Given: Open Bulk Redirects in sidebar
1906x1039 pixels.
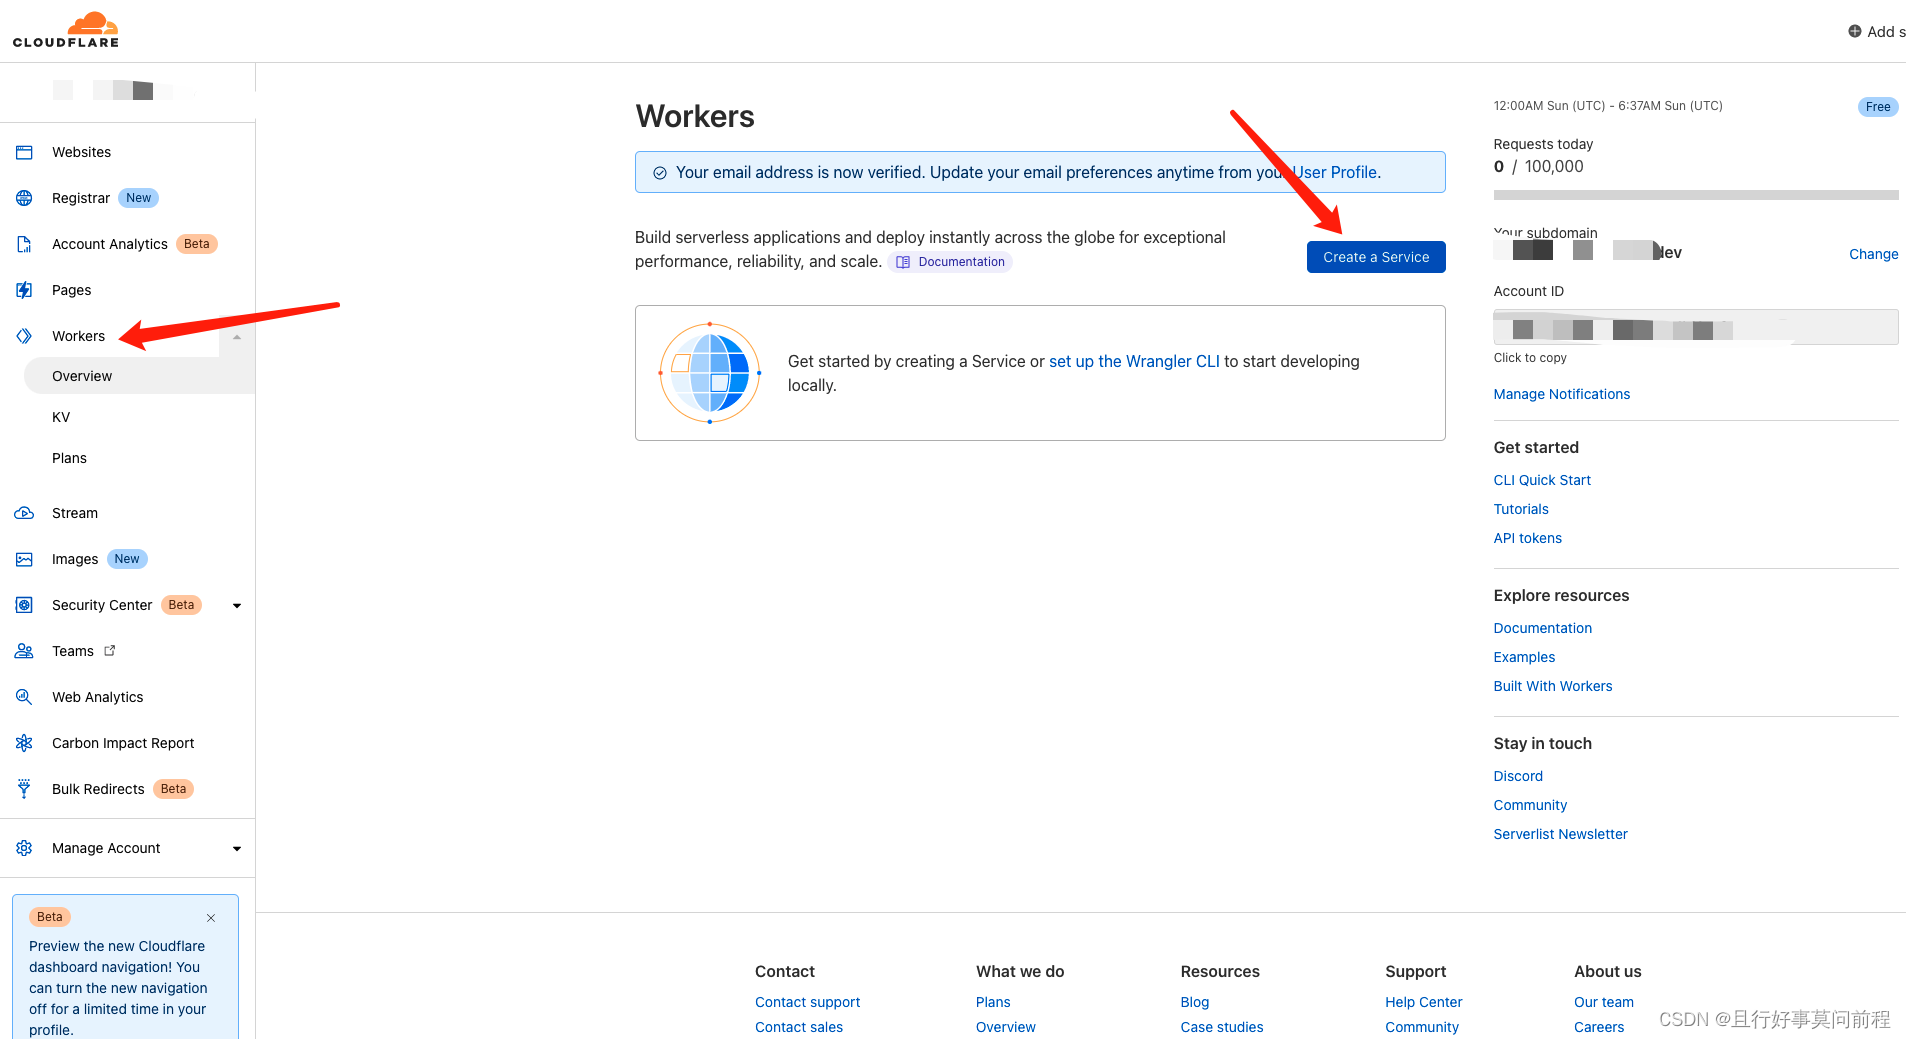Looking at the screenshot, I should click(x=98, y=789).
